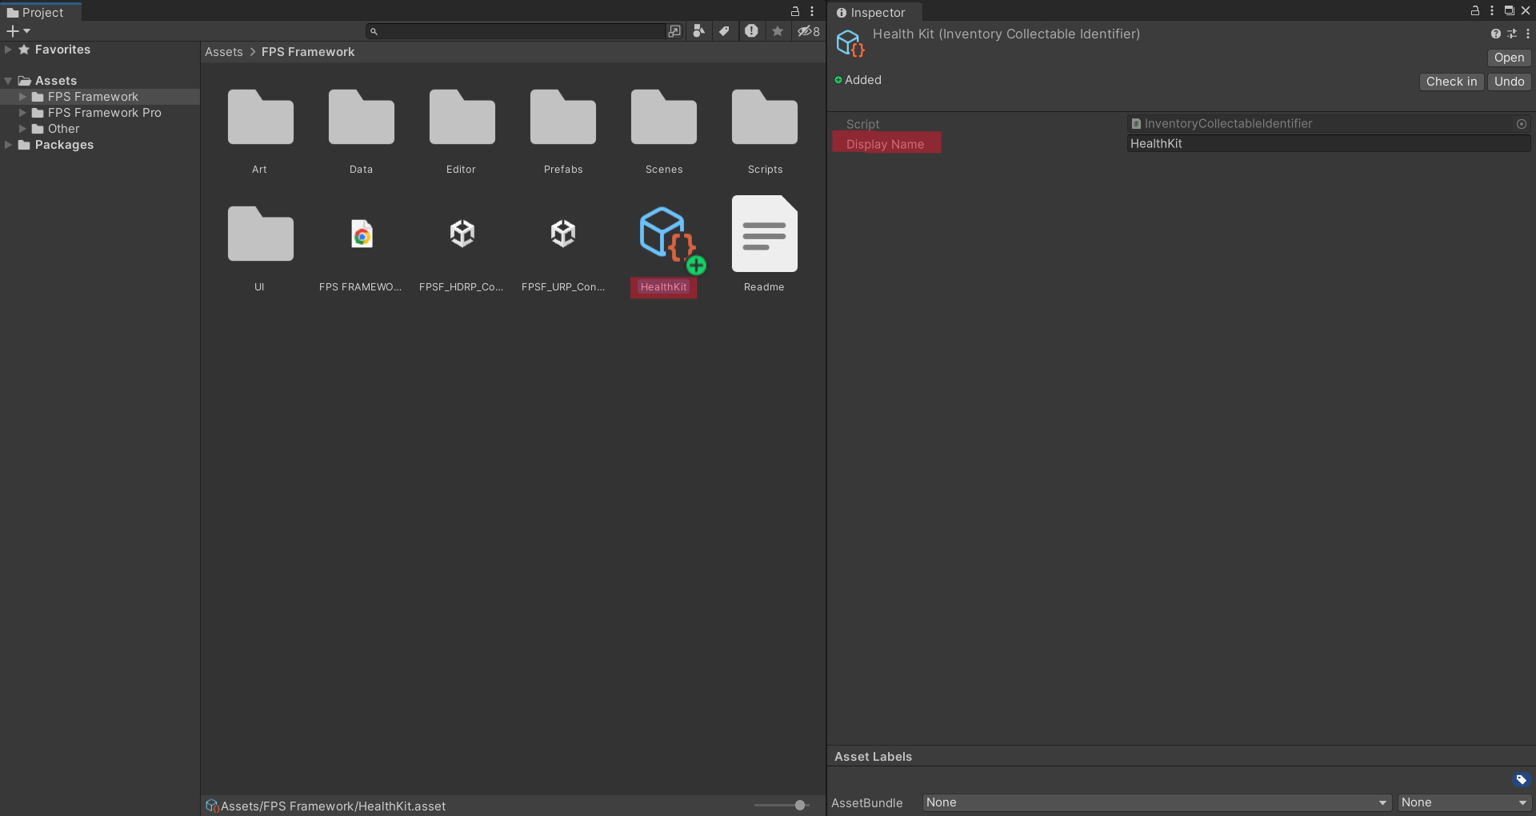Select Other folder in the tree
This screenshot has height=816, width=1536.
click(63, 129)
